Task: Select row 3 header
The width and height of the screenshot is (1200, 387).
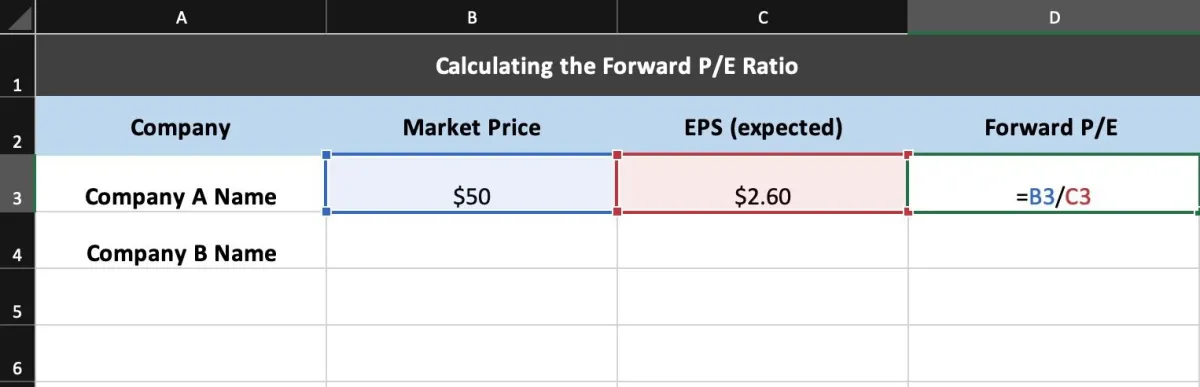Action: pos(17,183)
